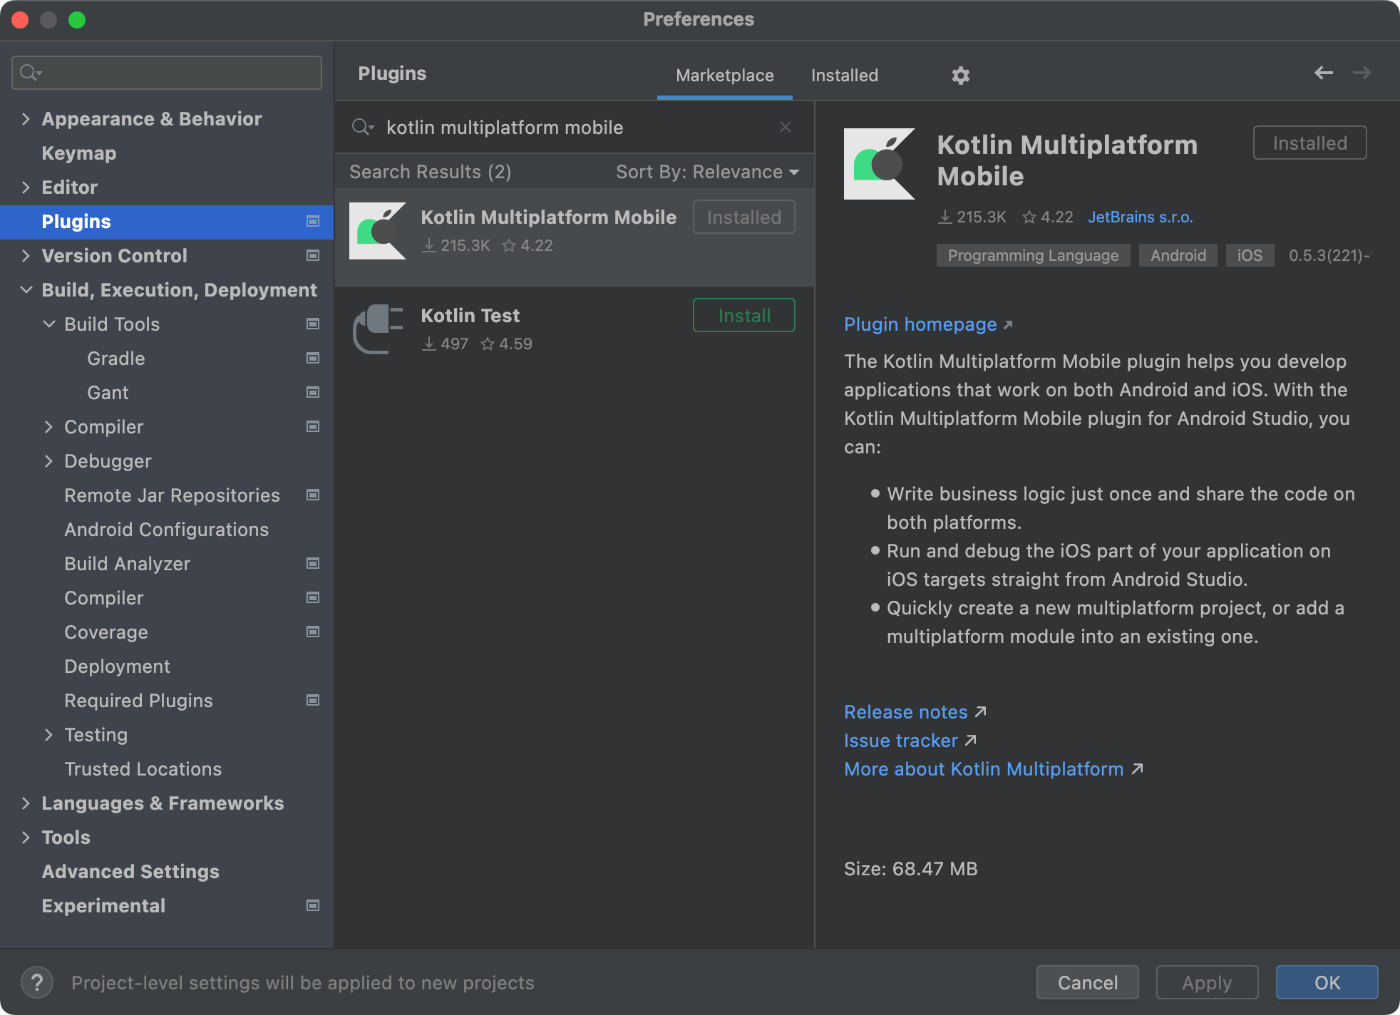Screen dimensions: 1400x1015
Task: Click the Installed button in plugin details
Action: pos(1310,143)
